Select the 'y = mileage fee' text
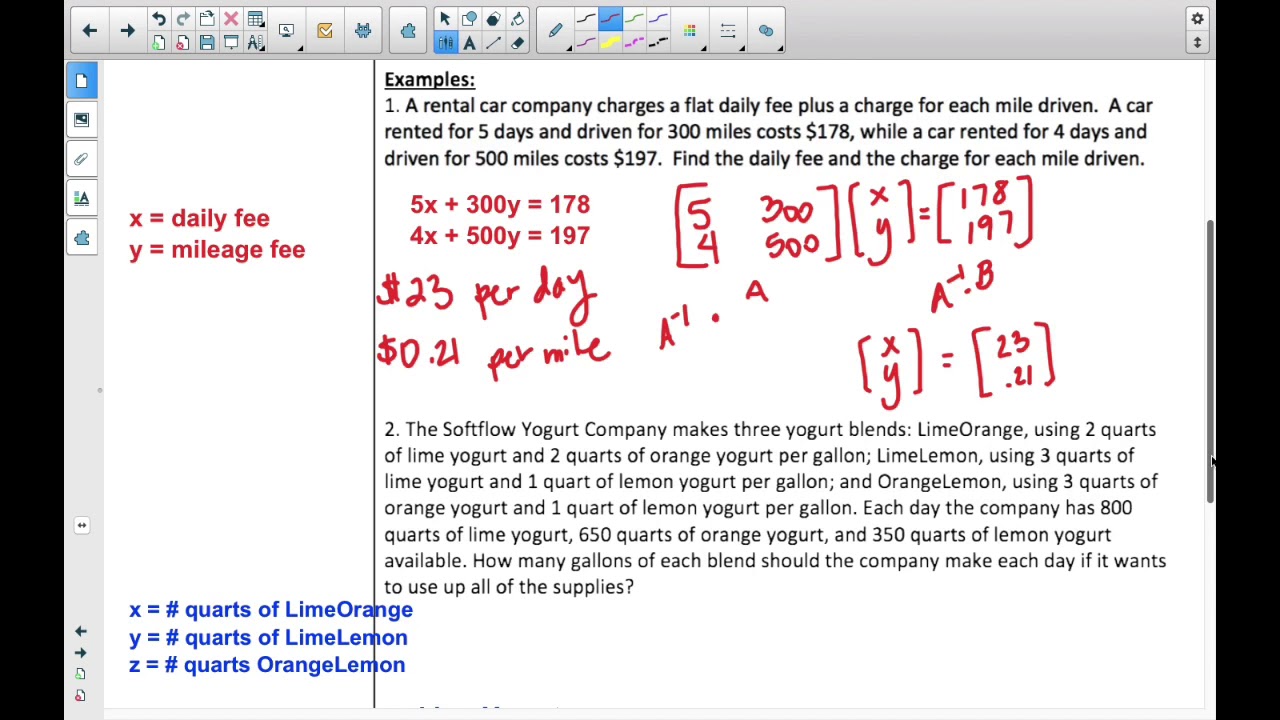This screenshot has width=1280, height=720. 217,250
